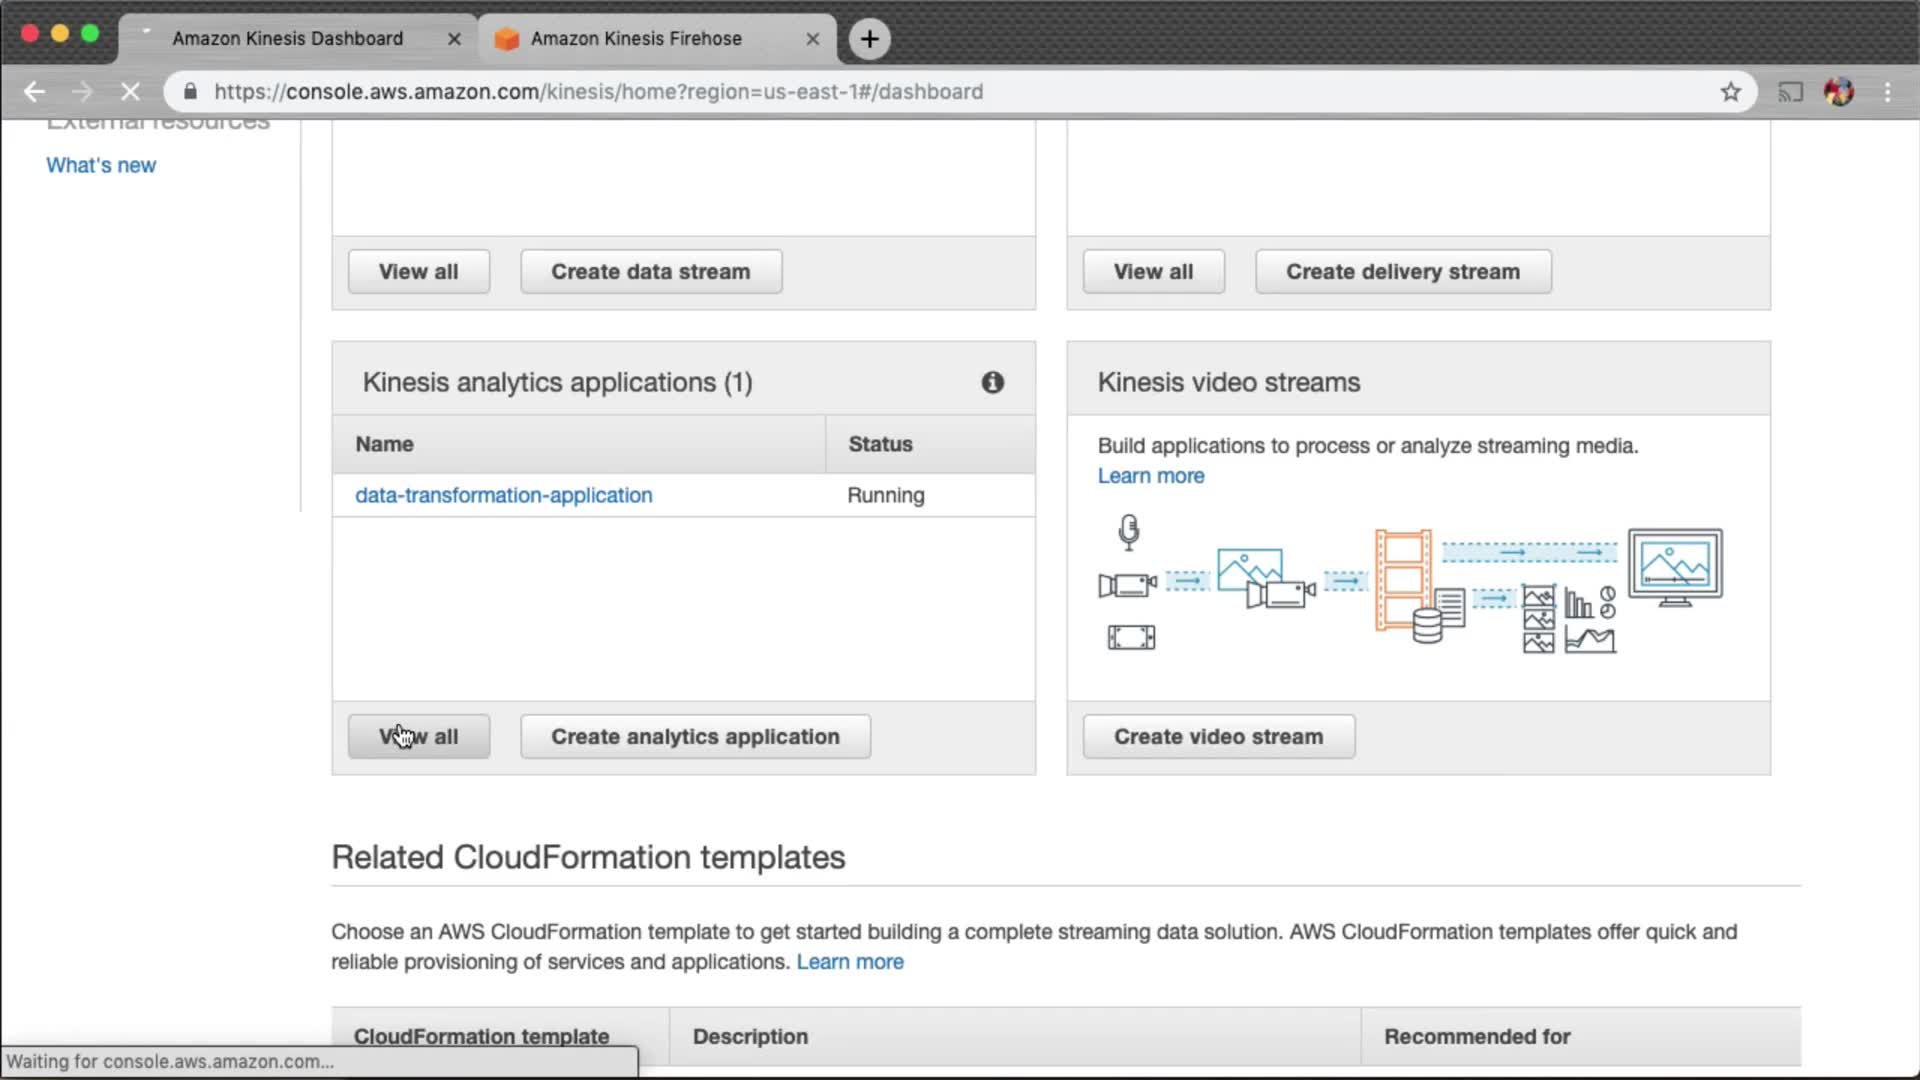Close the Amazon Kinesis Firehose tab
The width and height of the screenshot is (1920, 1080).
[x=812, y=39]
